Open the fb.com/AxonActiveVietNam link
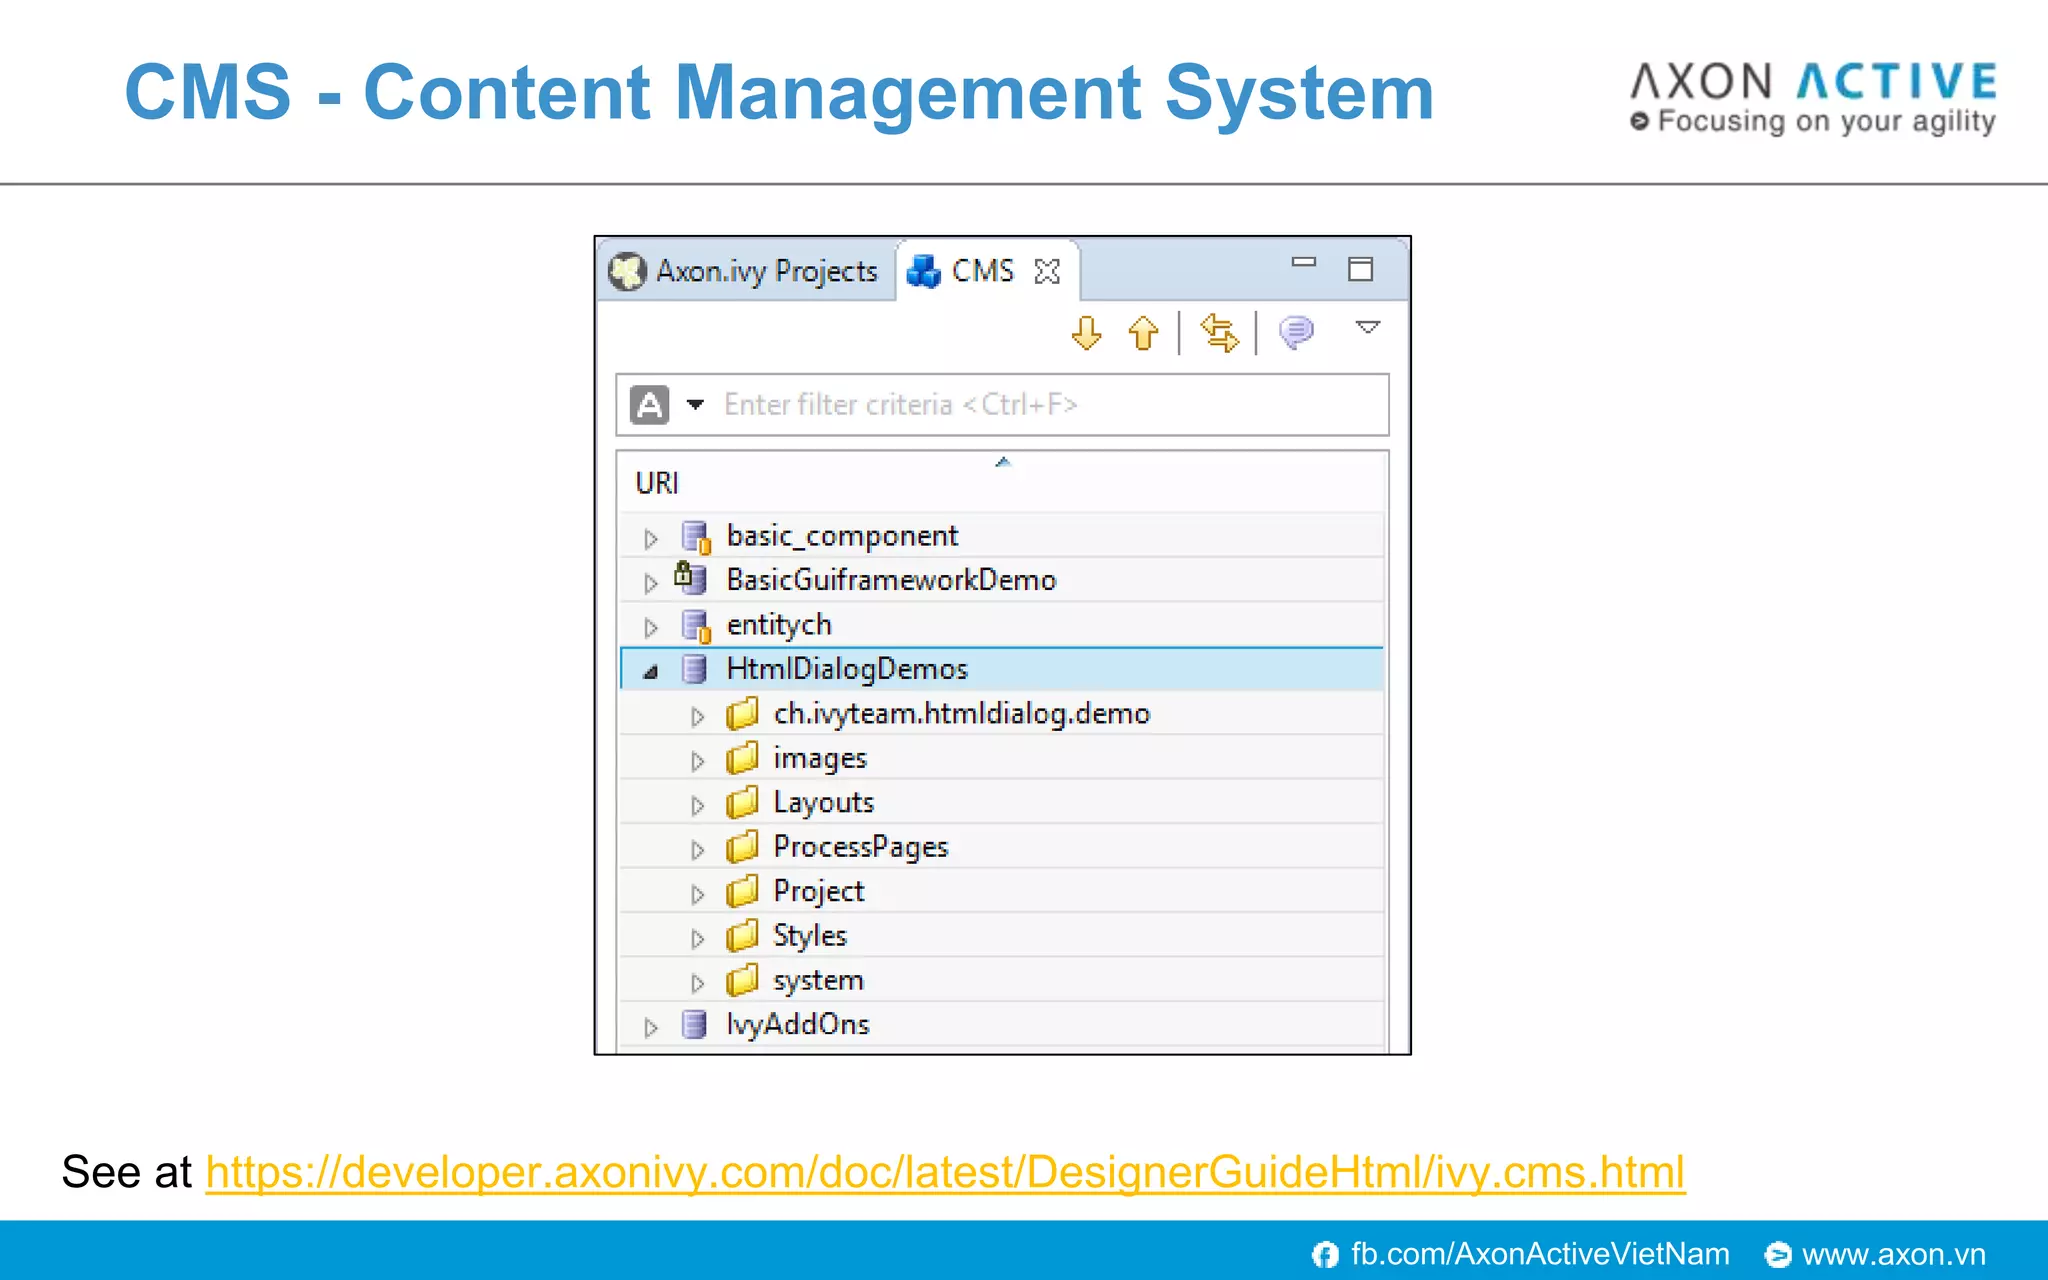 [x=1540, y=1254]
